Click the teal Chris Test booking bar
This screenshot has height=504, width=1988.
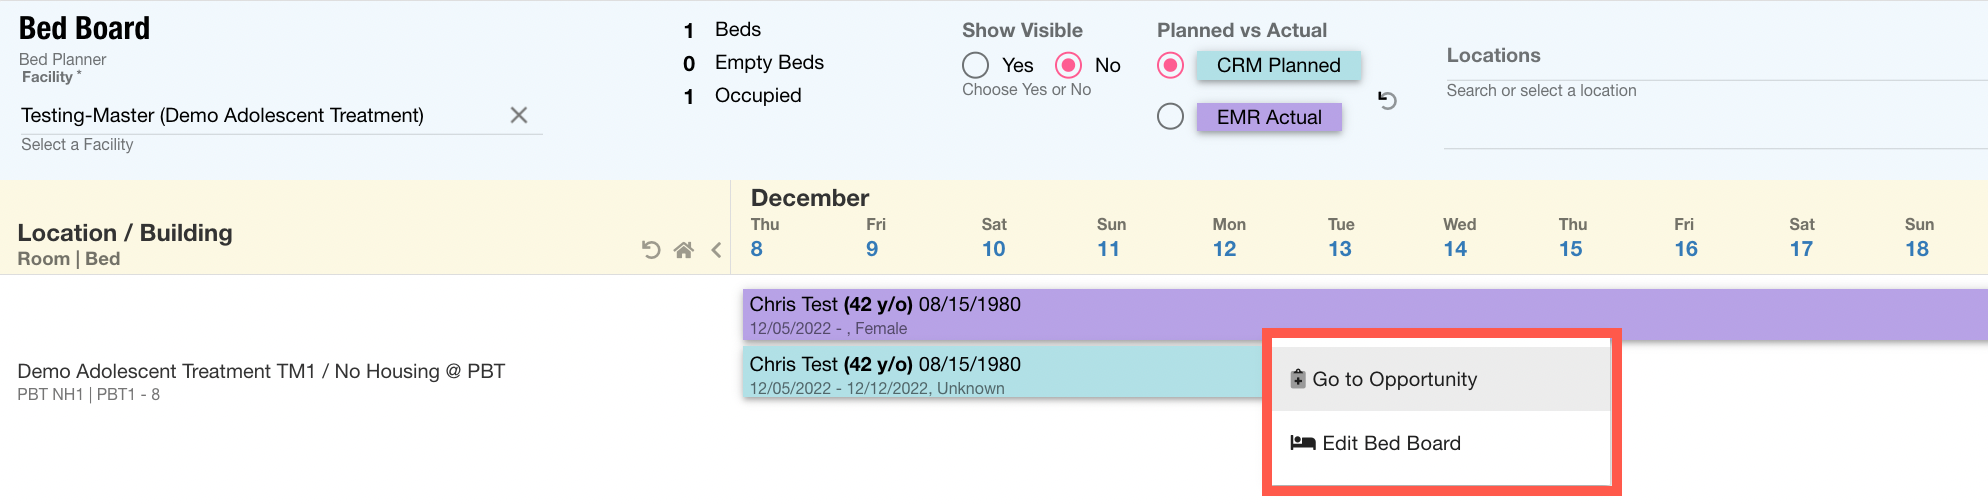coord(1000,374)
